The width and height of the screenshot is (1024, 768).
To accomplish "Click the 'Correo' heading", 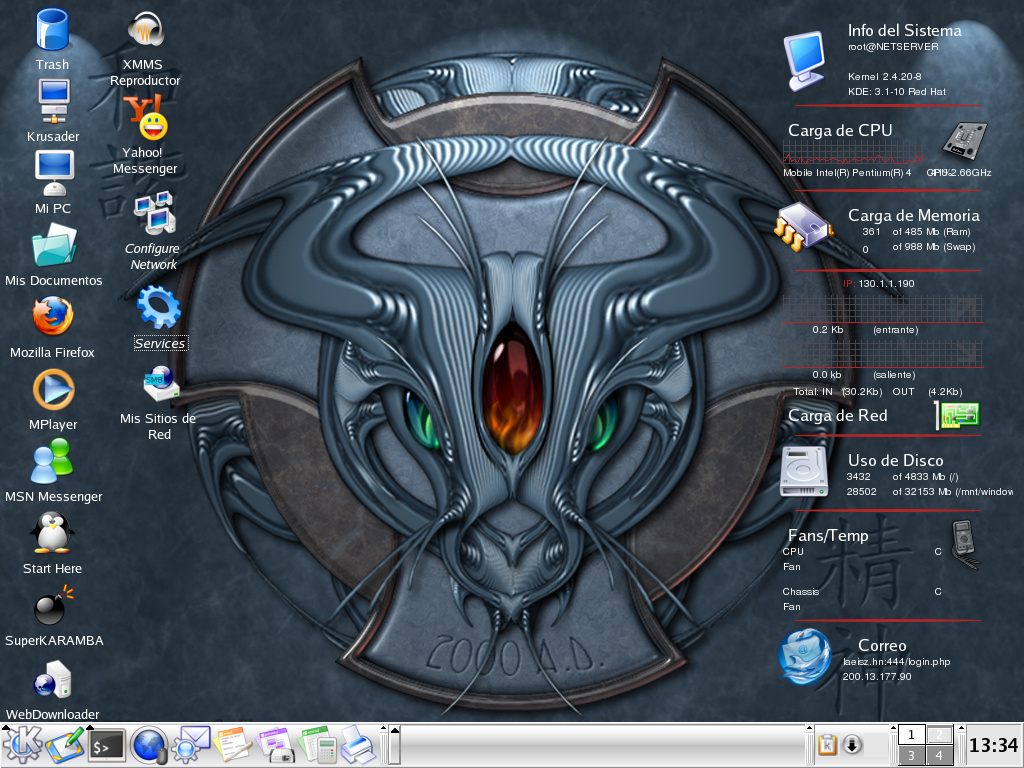I will tap(882, 645).
